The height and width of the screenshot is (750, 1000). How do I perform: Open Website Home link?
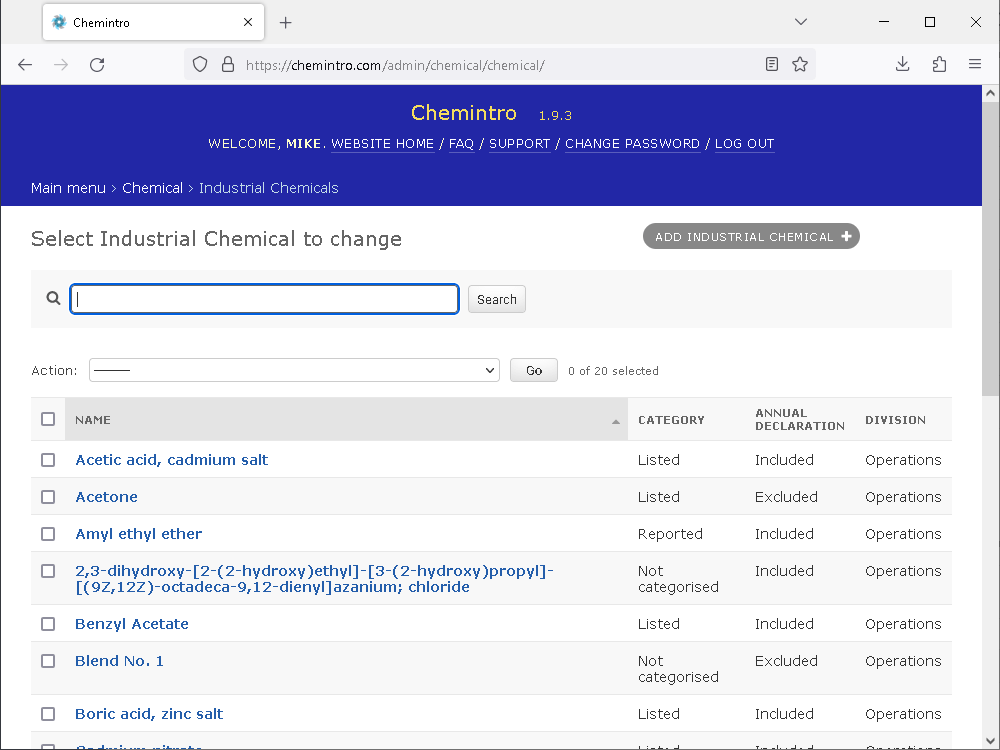pos(383,143)
